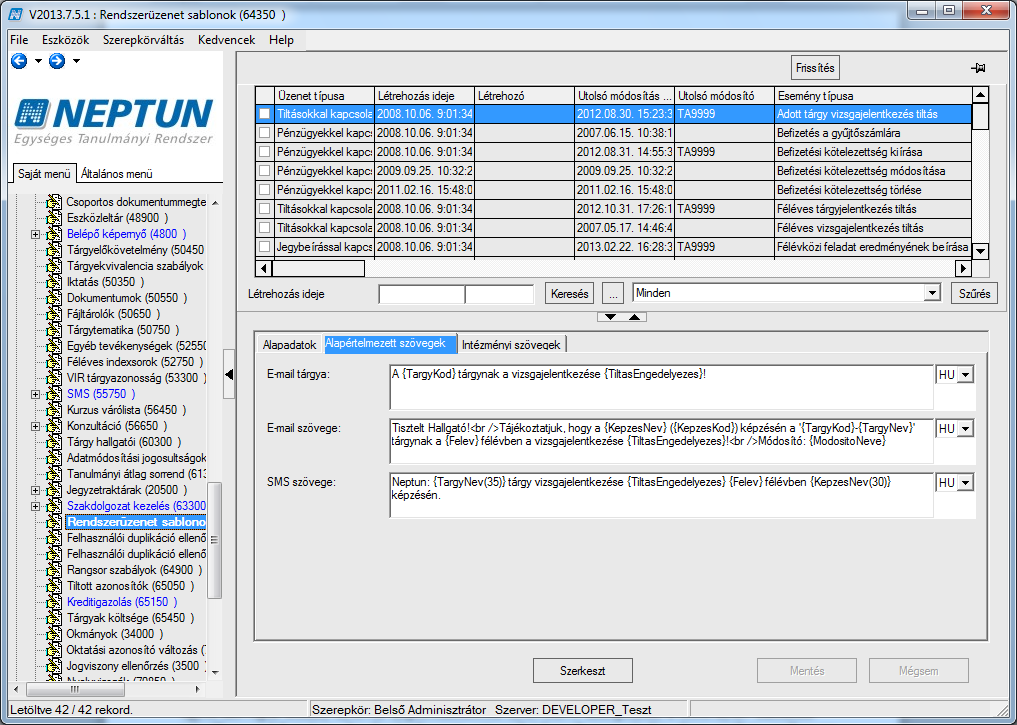The width and height of the screenshot is (1017, 725).
Task: Click the icon beside Okmányok (34000)
Action: point(55,634)
